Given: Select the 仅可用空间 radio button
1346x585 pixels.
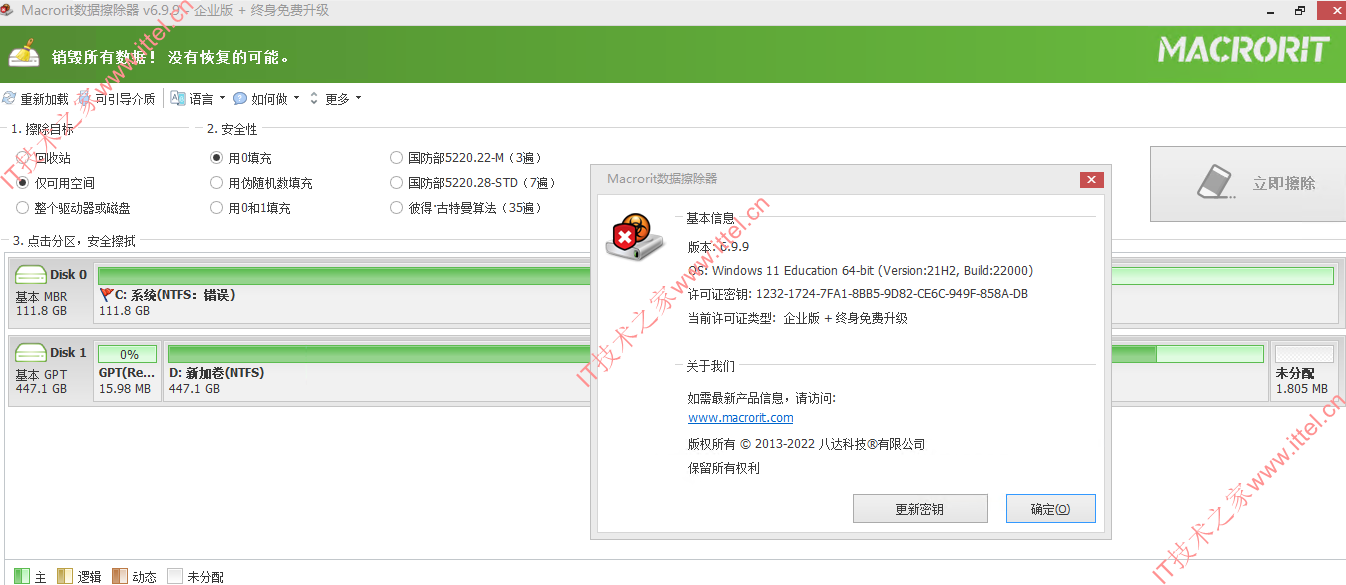Looking at the screenshot, I should [x=23, y=183].
